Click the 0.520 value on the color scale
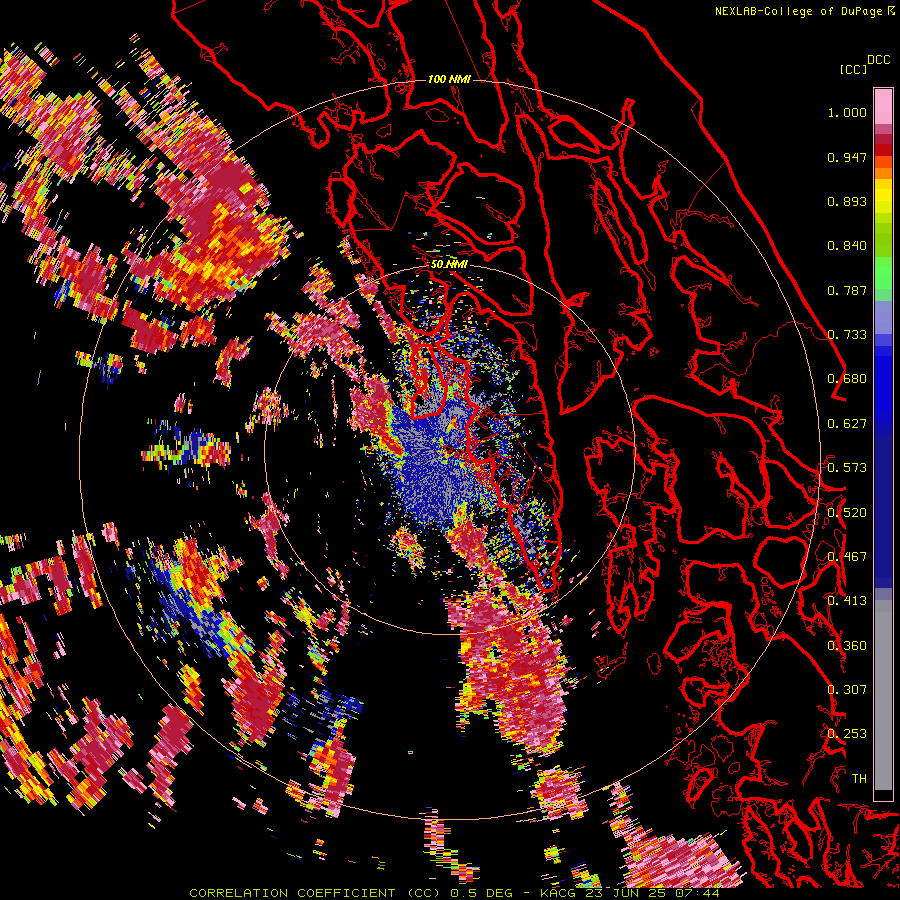 click(847, 513)
